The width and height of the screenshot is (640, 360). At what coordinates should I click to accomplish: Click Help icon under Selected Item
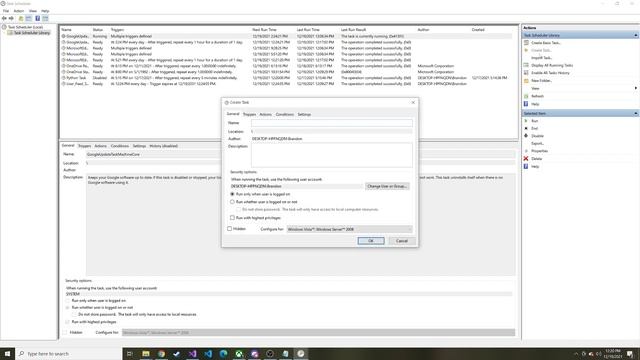click(526, 166)
